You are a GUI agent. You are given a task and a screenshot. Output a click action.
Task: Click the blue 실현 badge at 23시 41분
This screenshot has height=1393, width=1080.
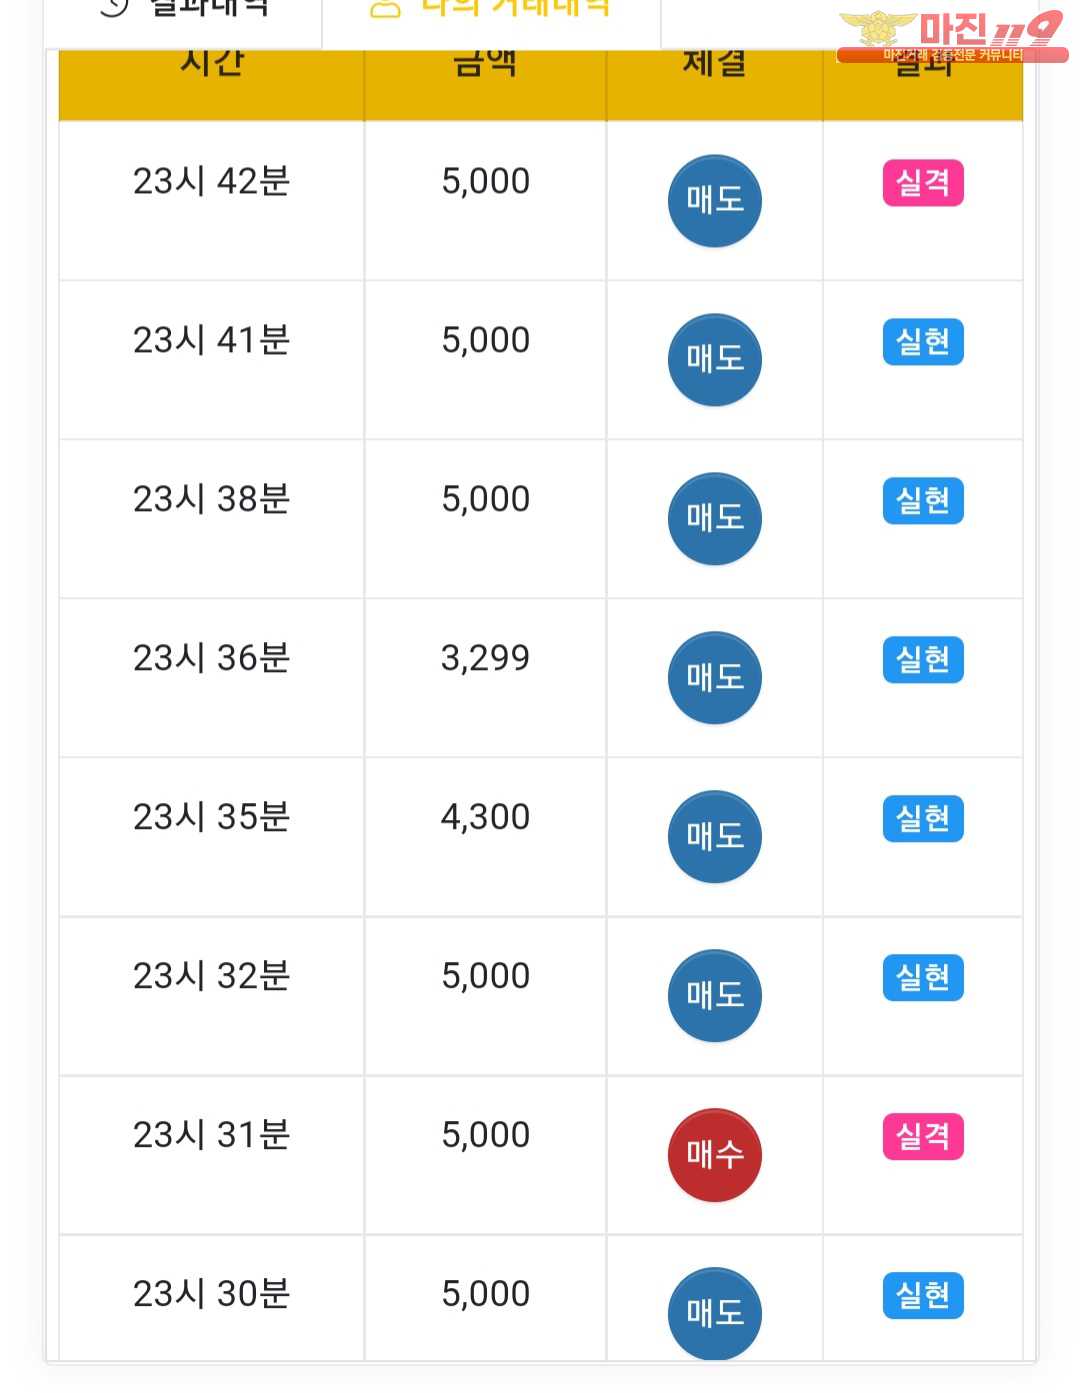(x=923, y=342)
